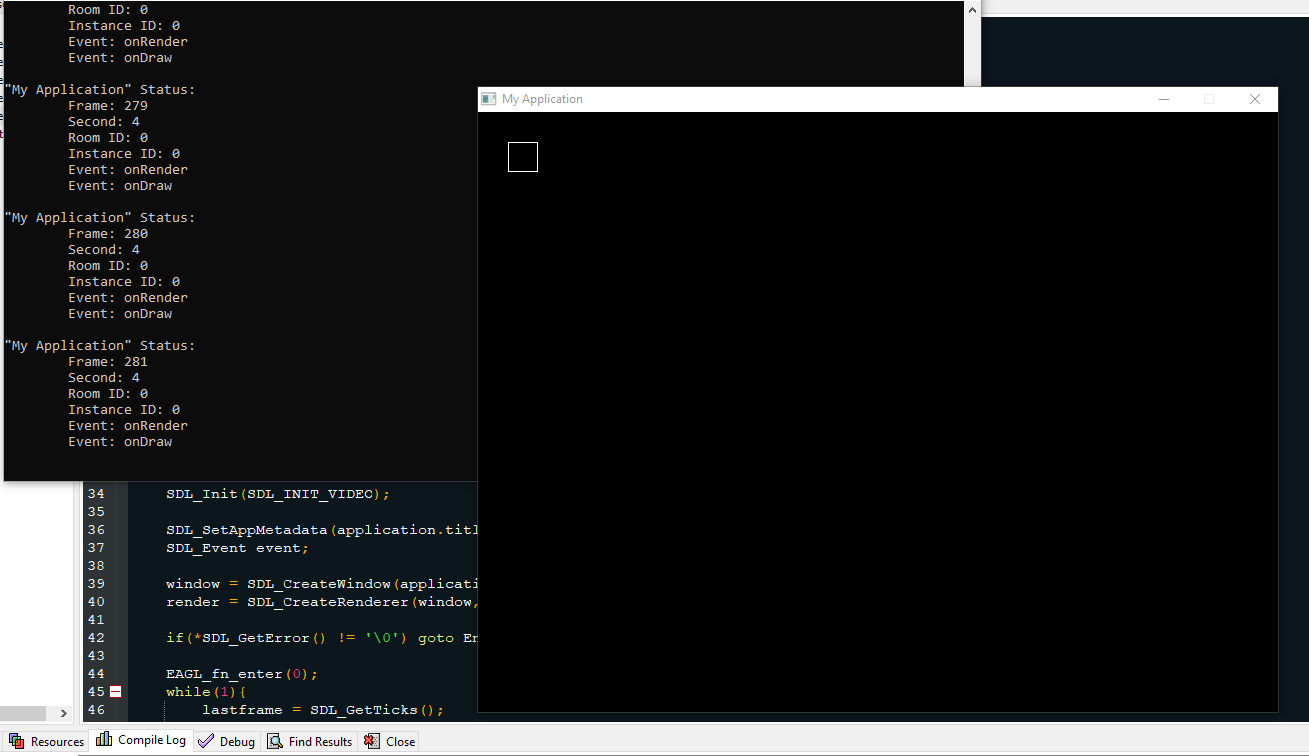The height and width of the screenshot is (756, 1309).
Task: Show the Find Results tab
Action: tap(310, 741)
